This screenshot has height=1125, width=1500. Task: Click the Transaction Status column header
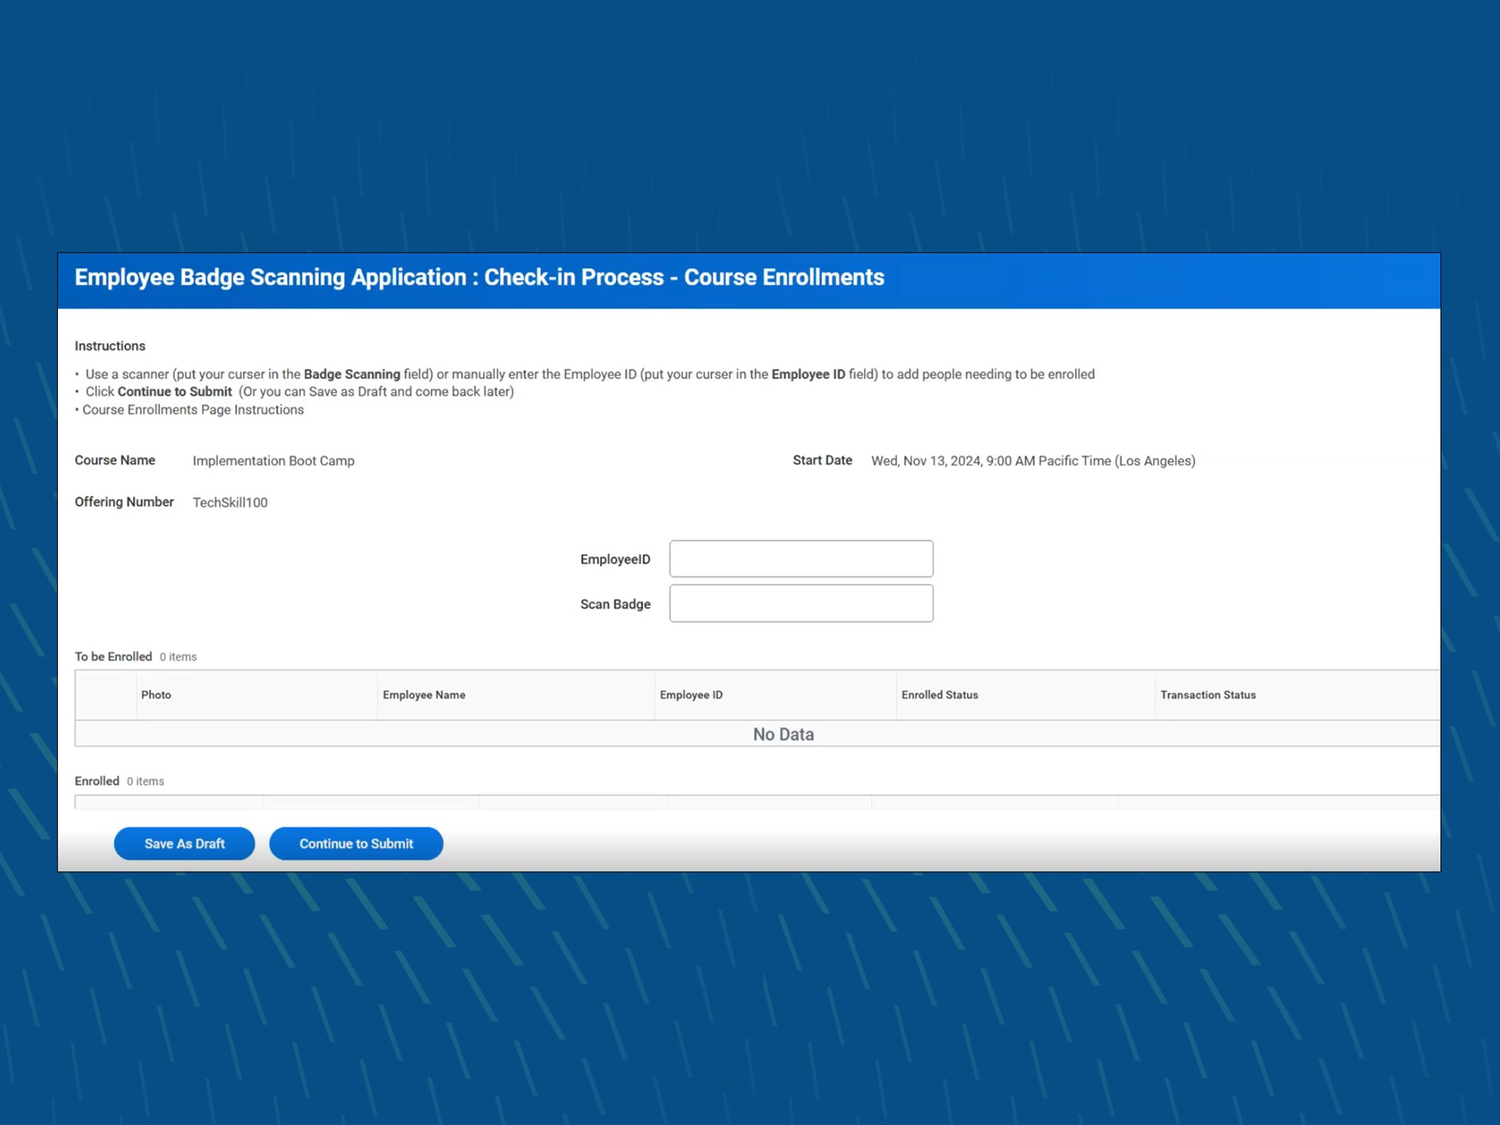point(1208,694)
